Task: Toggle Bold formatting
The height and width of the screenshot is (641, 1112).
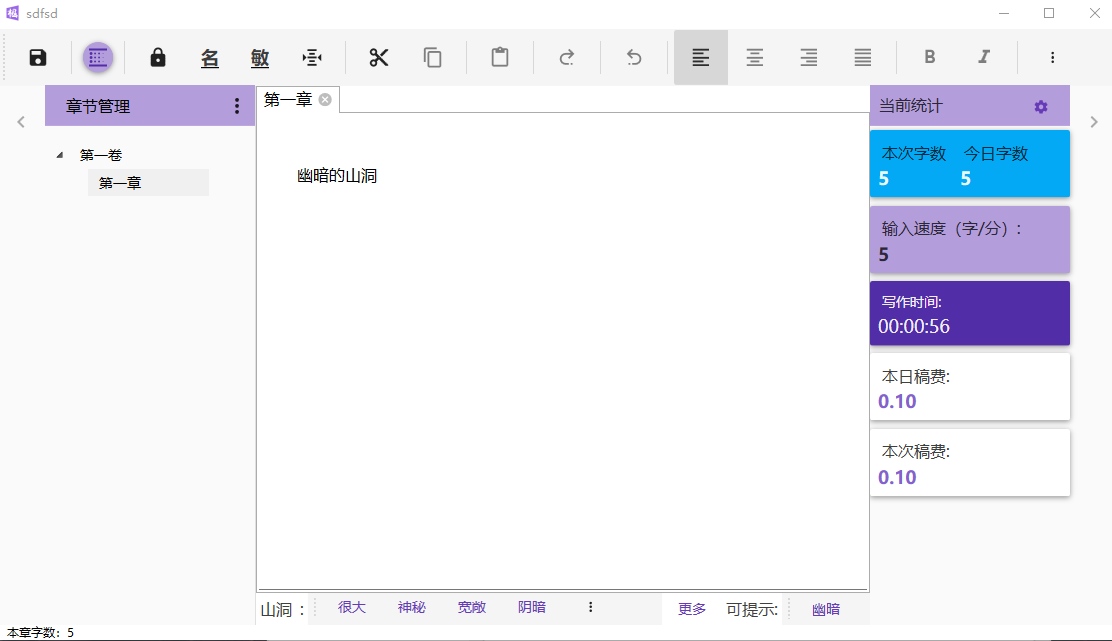Action: [x=930, y=57]
